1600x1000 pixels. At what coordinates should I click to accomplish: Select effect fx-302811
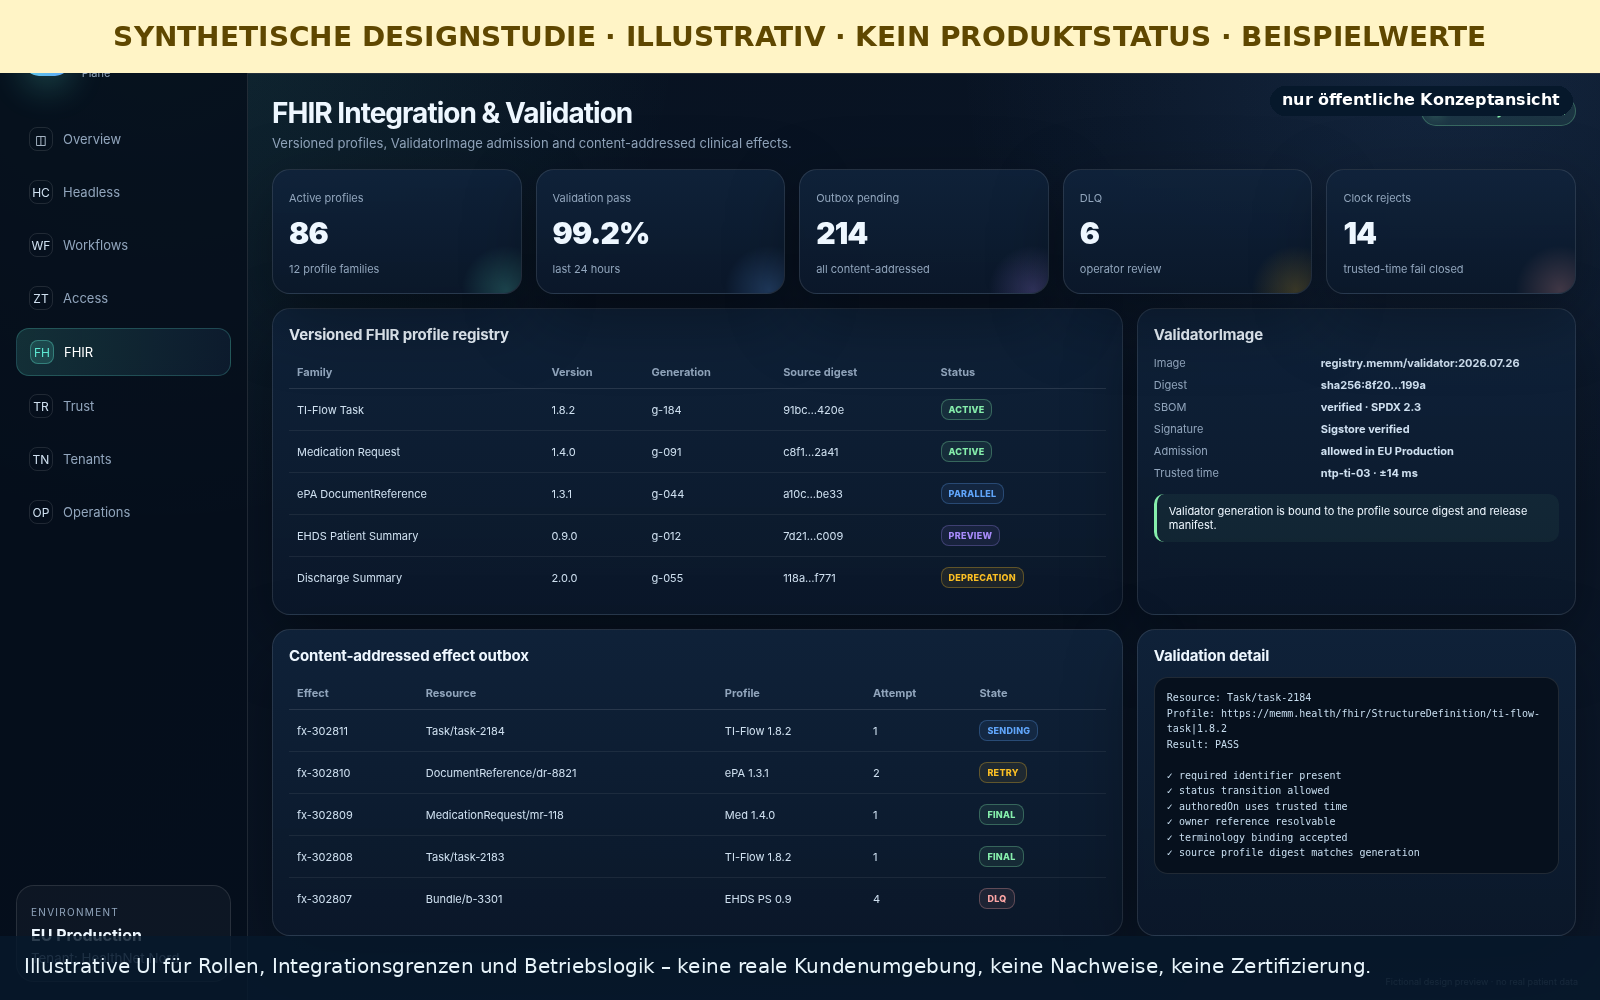pos(322,732)
